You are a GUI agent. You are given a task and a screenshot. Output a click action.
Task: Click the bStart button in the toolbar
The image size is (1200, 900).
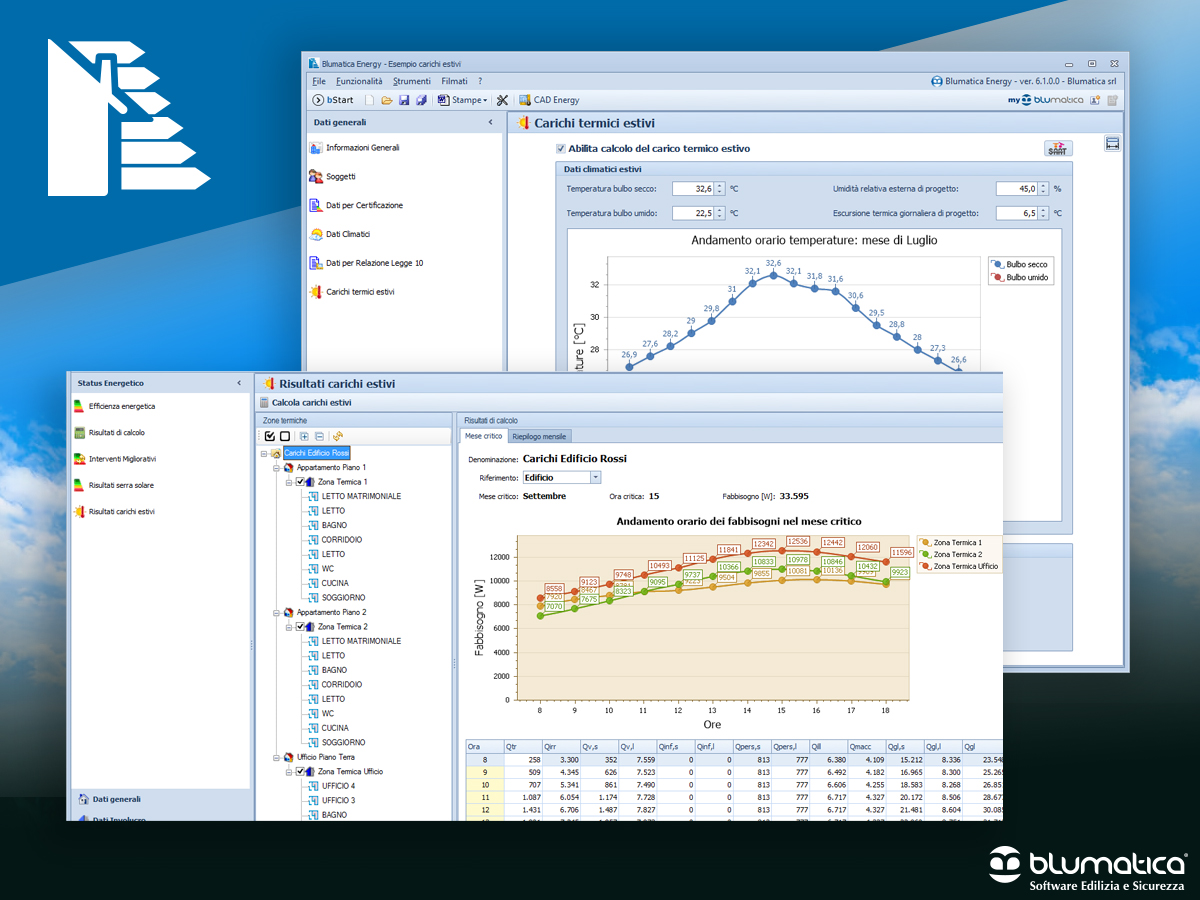click(x=333, y=100)
